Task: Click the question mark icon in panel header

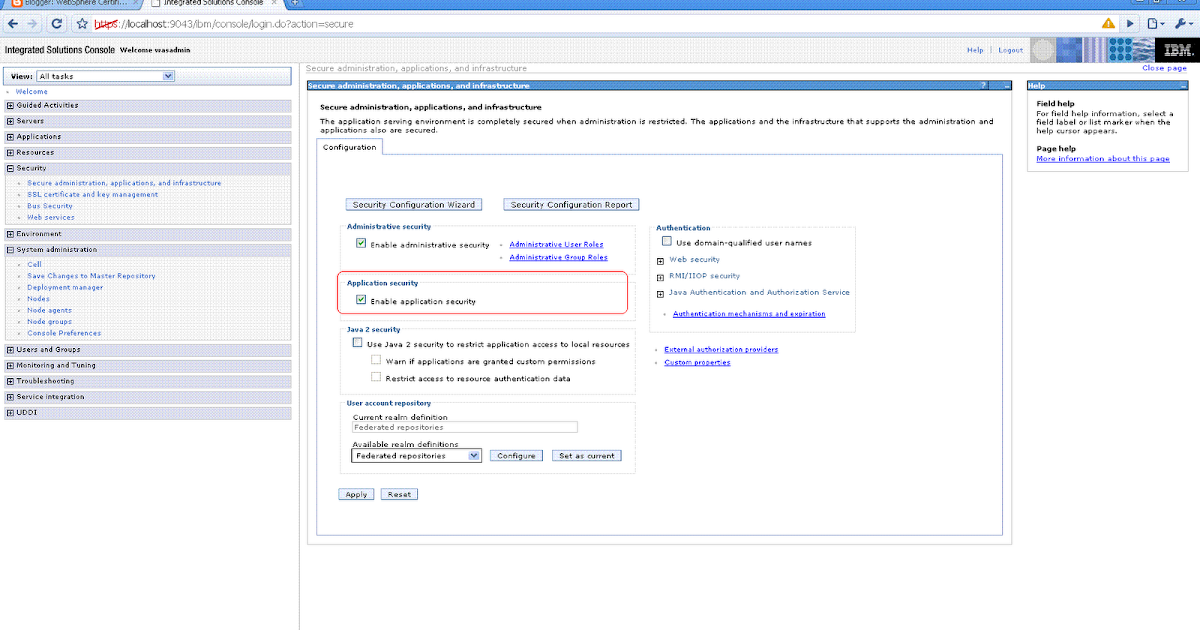Action: (x=984, y=86)
